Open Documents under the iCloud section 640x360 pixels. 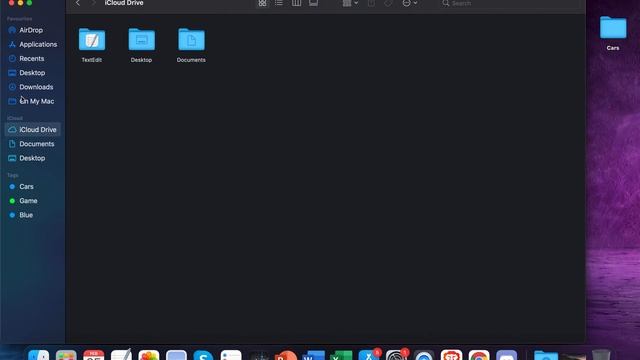(36, 144)
